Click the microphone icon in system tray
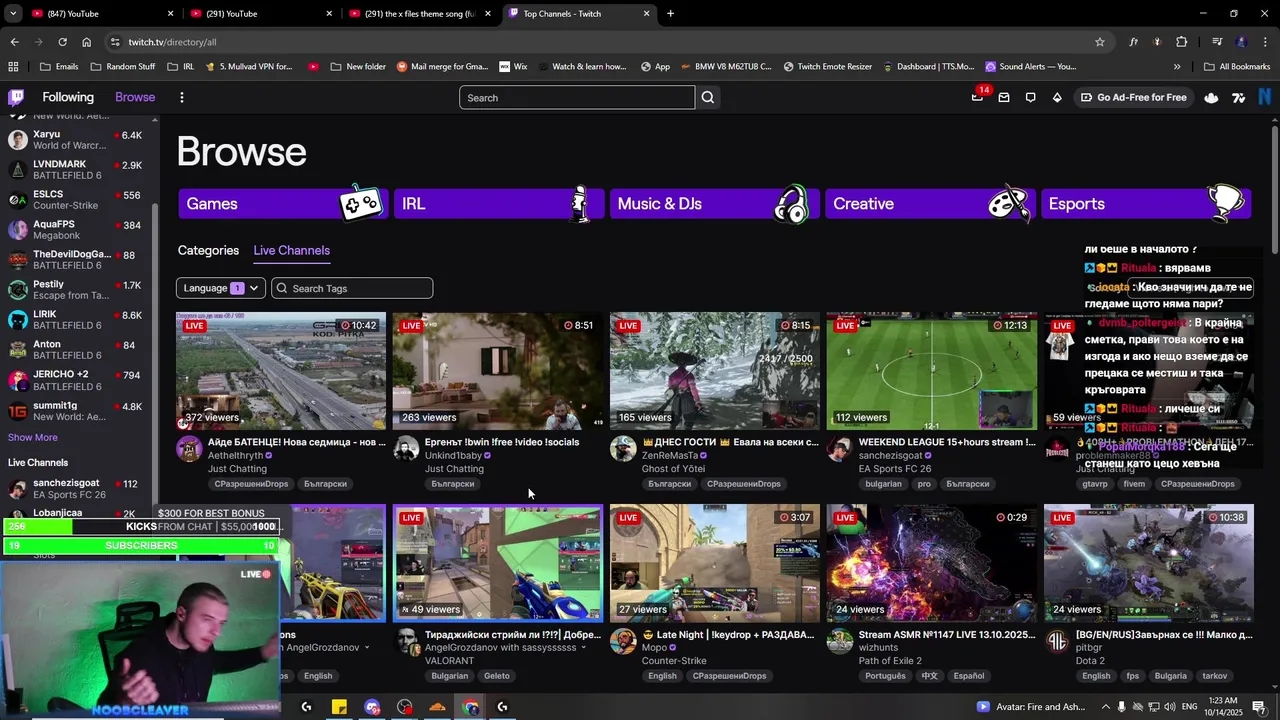The width and height of the screenshot is (1280, 720). pos(1121,707)
